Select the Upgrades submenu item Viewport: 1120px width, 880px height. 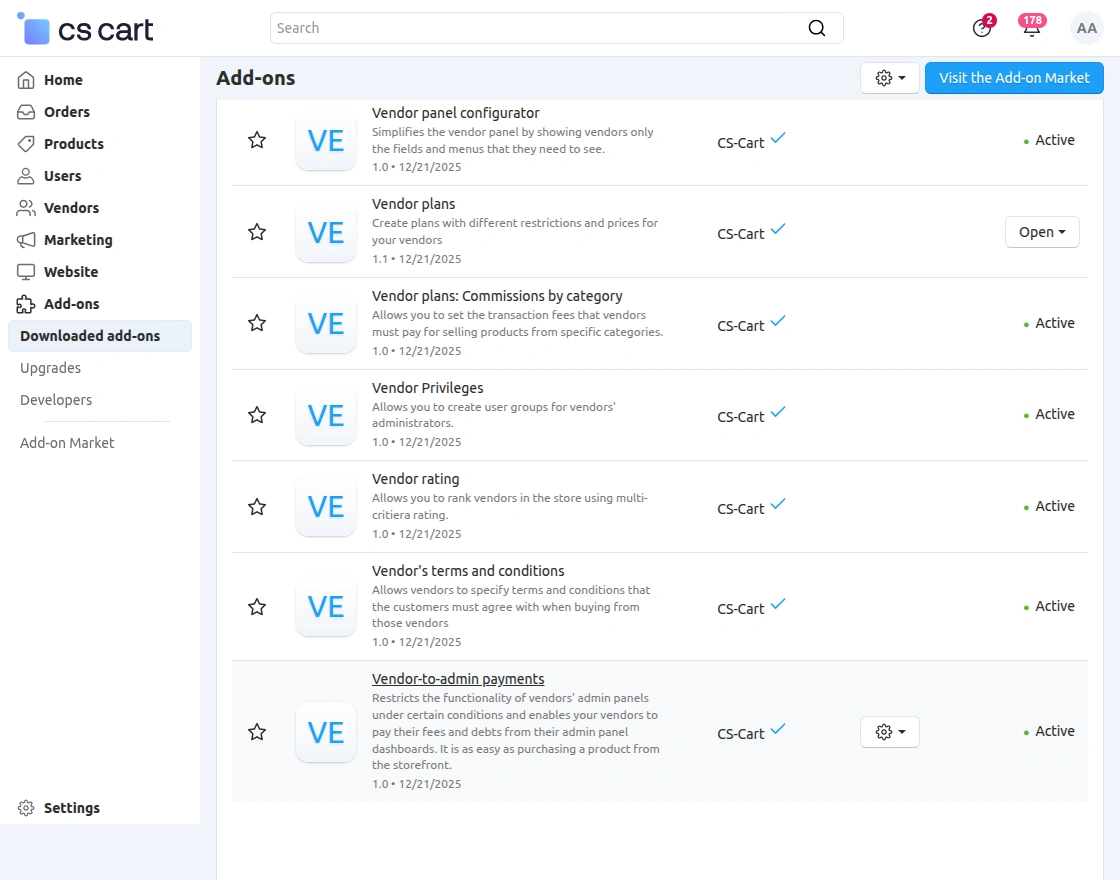50,368
